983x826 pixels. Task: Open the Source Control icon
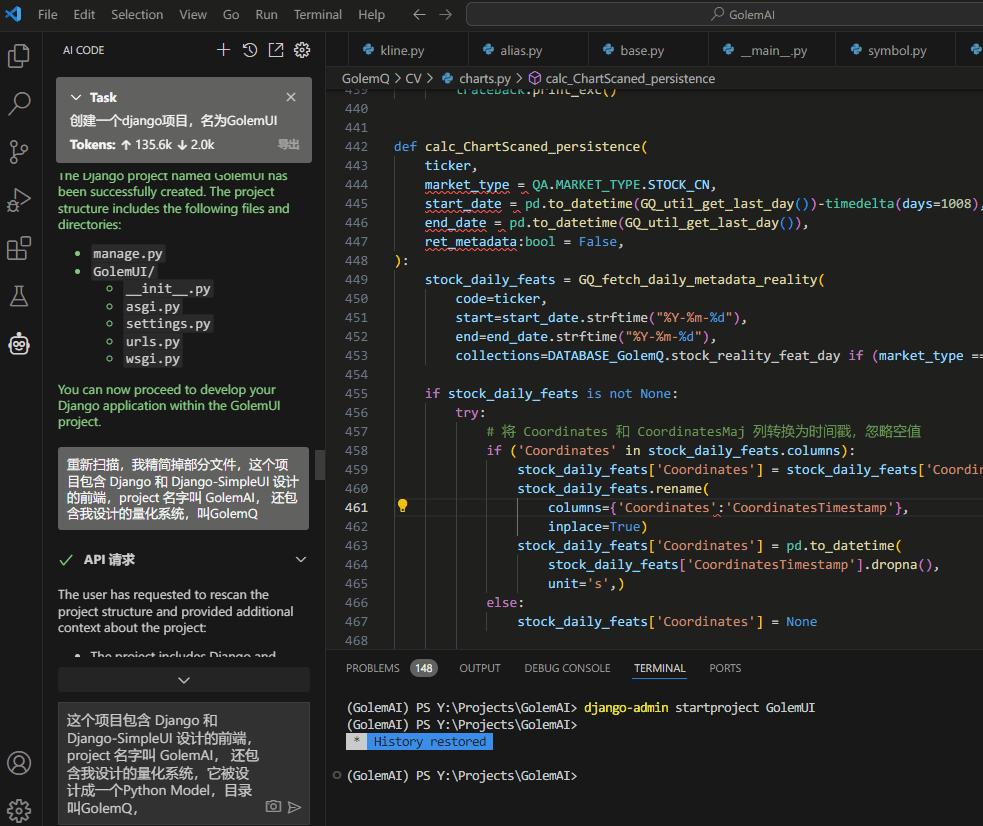tap(19, 152)
